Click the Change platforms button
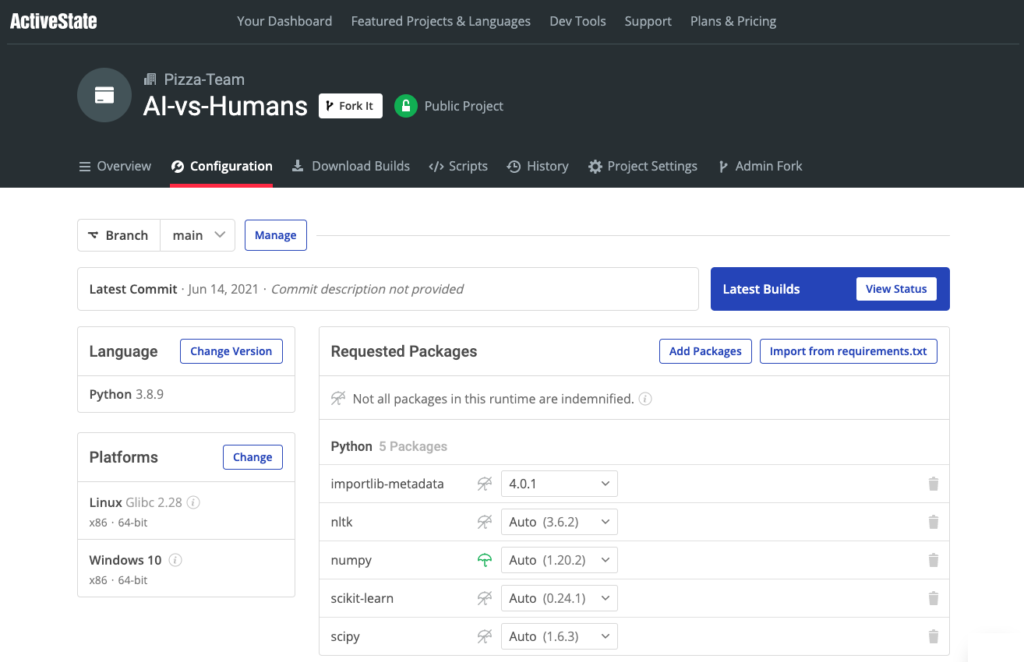Screen dimensions: 1024x662 click(253, 457)
